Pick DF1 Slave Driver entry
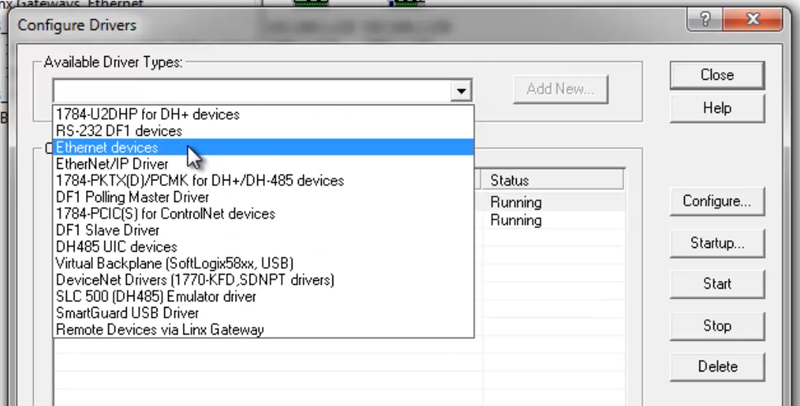 (x=263, y=230)
